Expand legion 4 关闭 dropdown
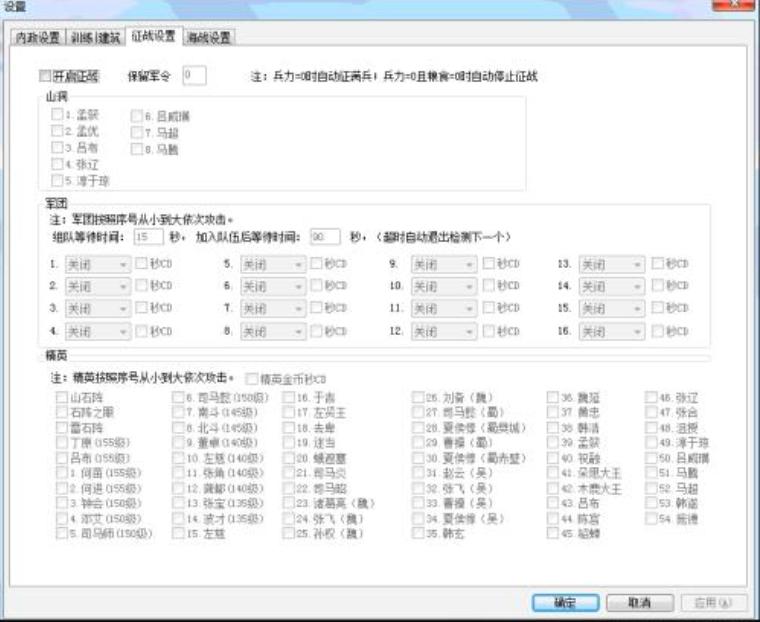760x622 pixels. coord(97,332)
